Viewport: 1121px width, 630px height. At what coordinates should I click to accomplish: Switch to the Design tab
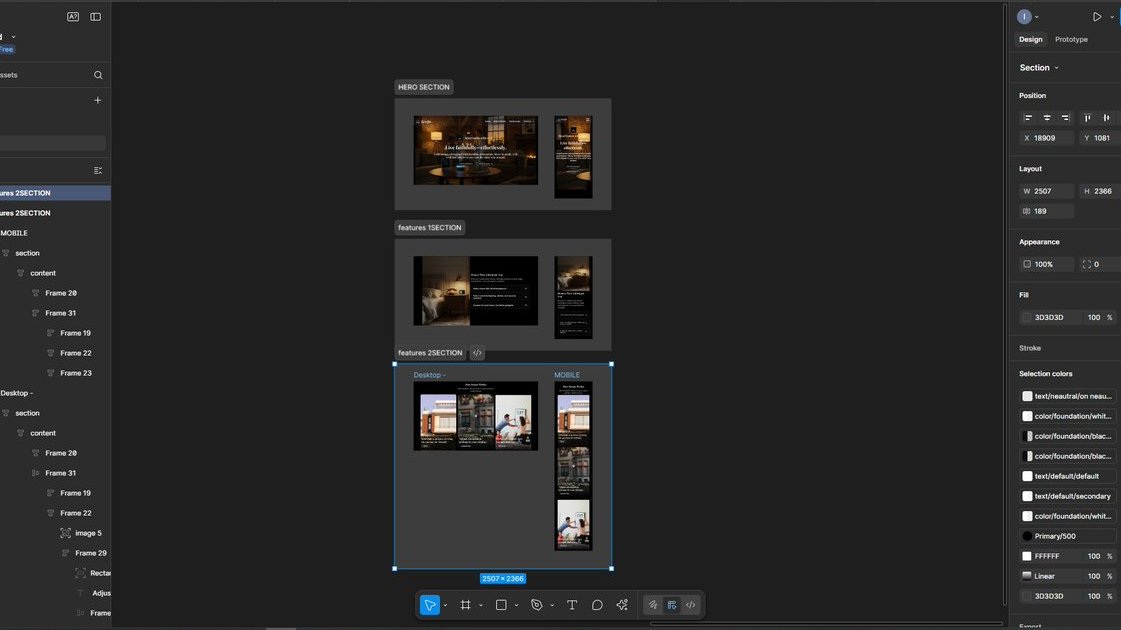click(1030, 39)
